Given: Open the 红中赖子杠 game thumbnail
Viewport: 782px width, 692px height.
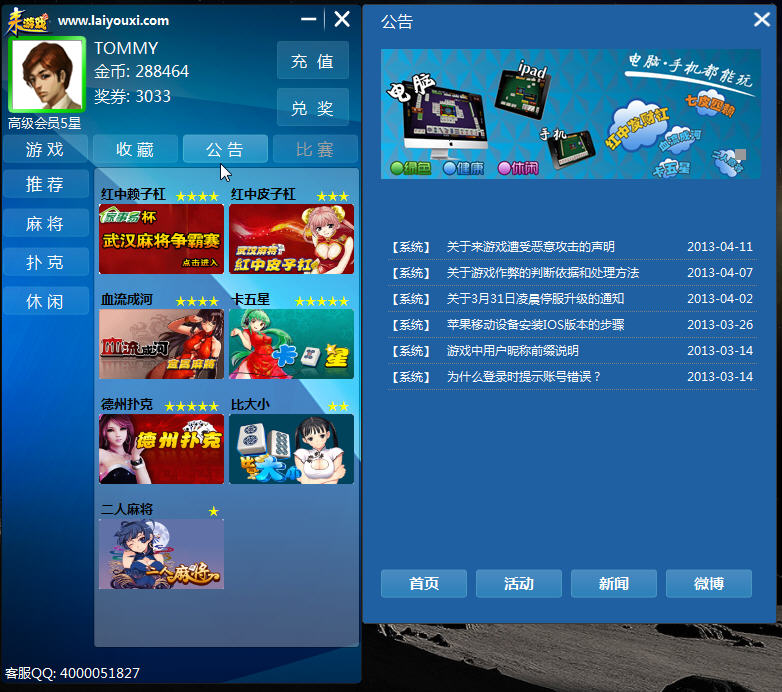Looking at the screenshot, I should point(161,239).
